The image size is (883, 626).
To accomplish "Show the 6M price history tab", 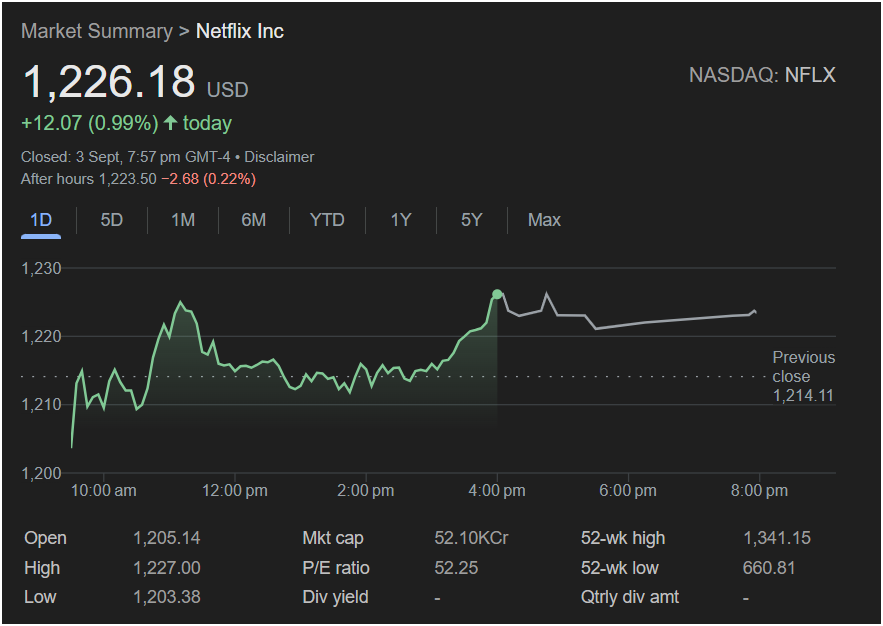I will 253,220.
